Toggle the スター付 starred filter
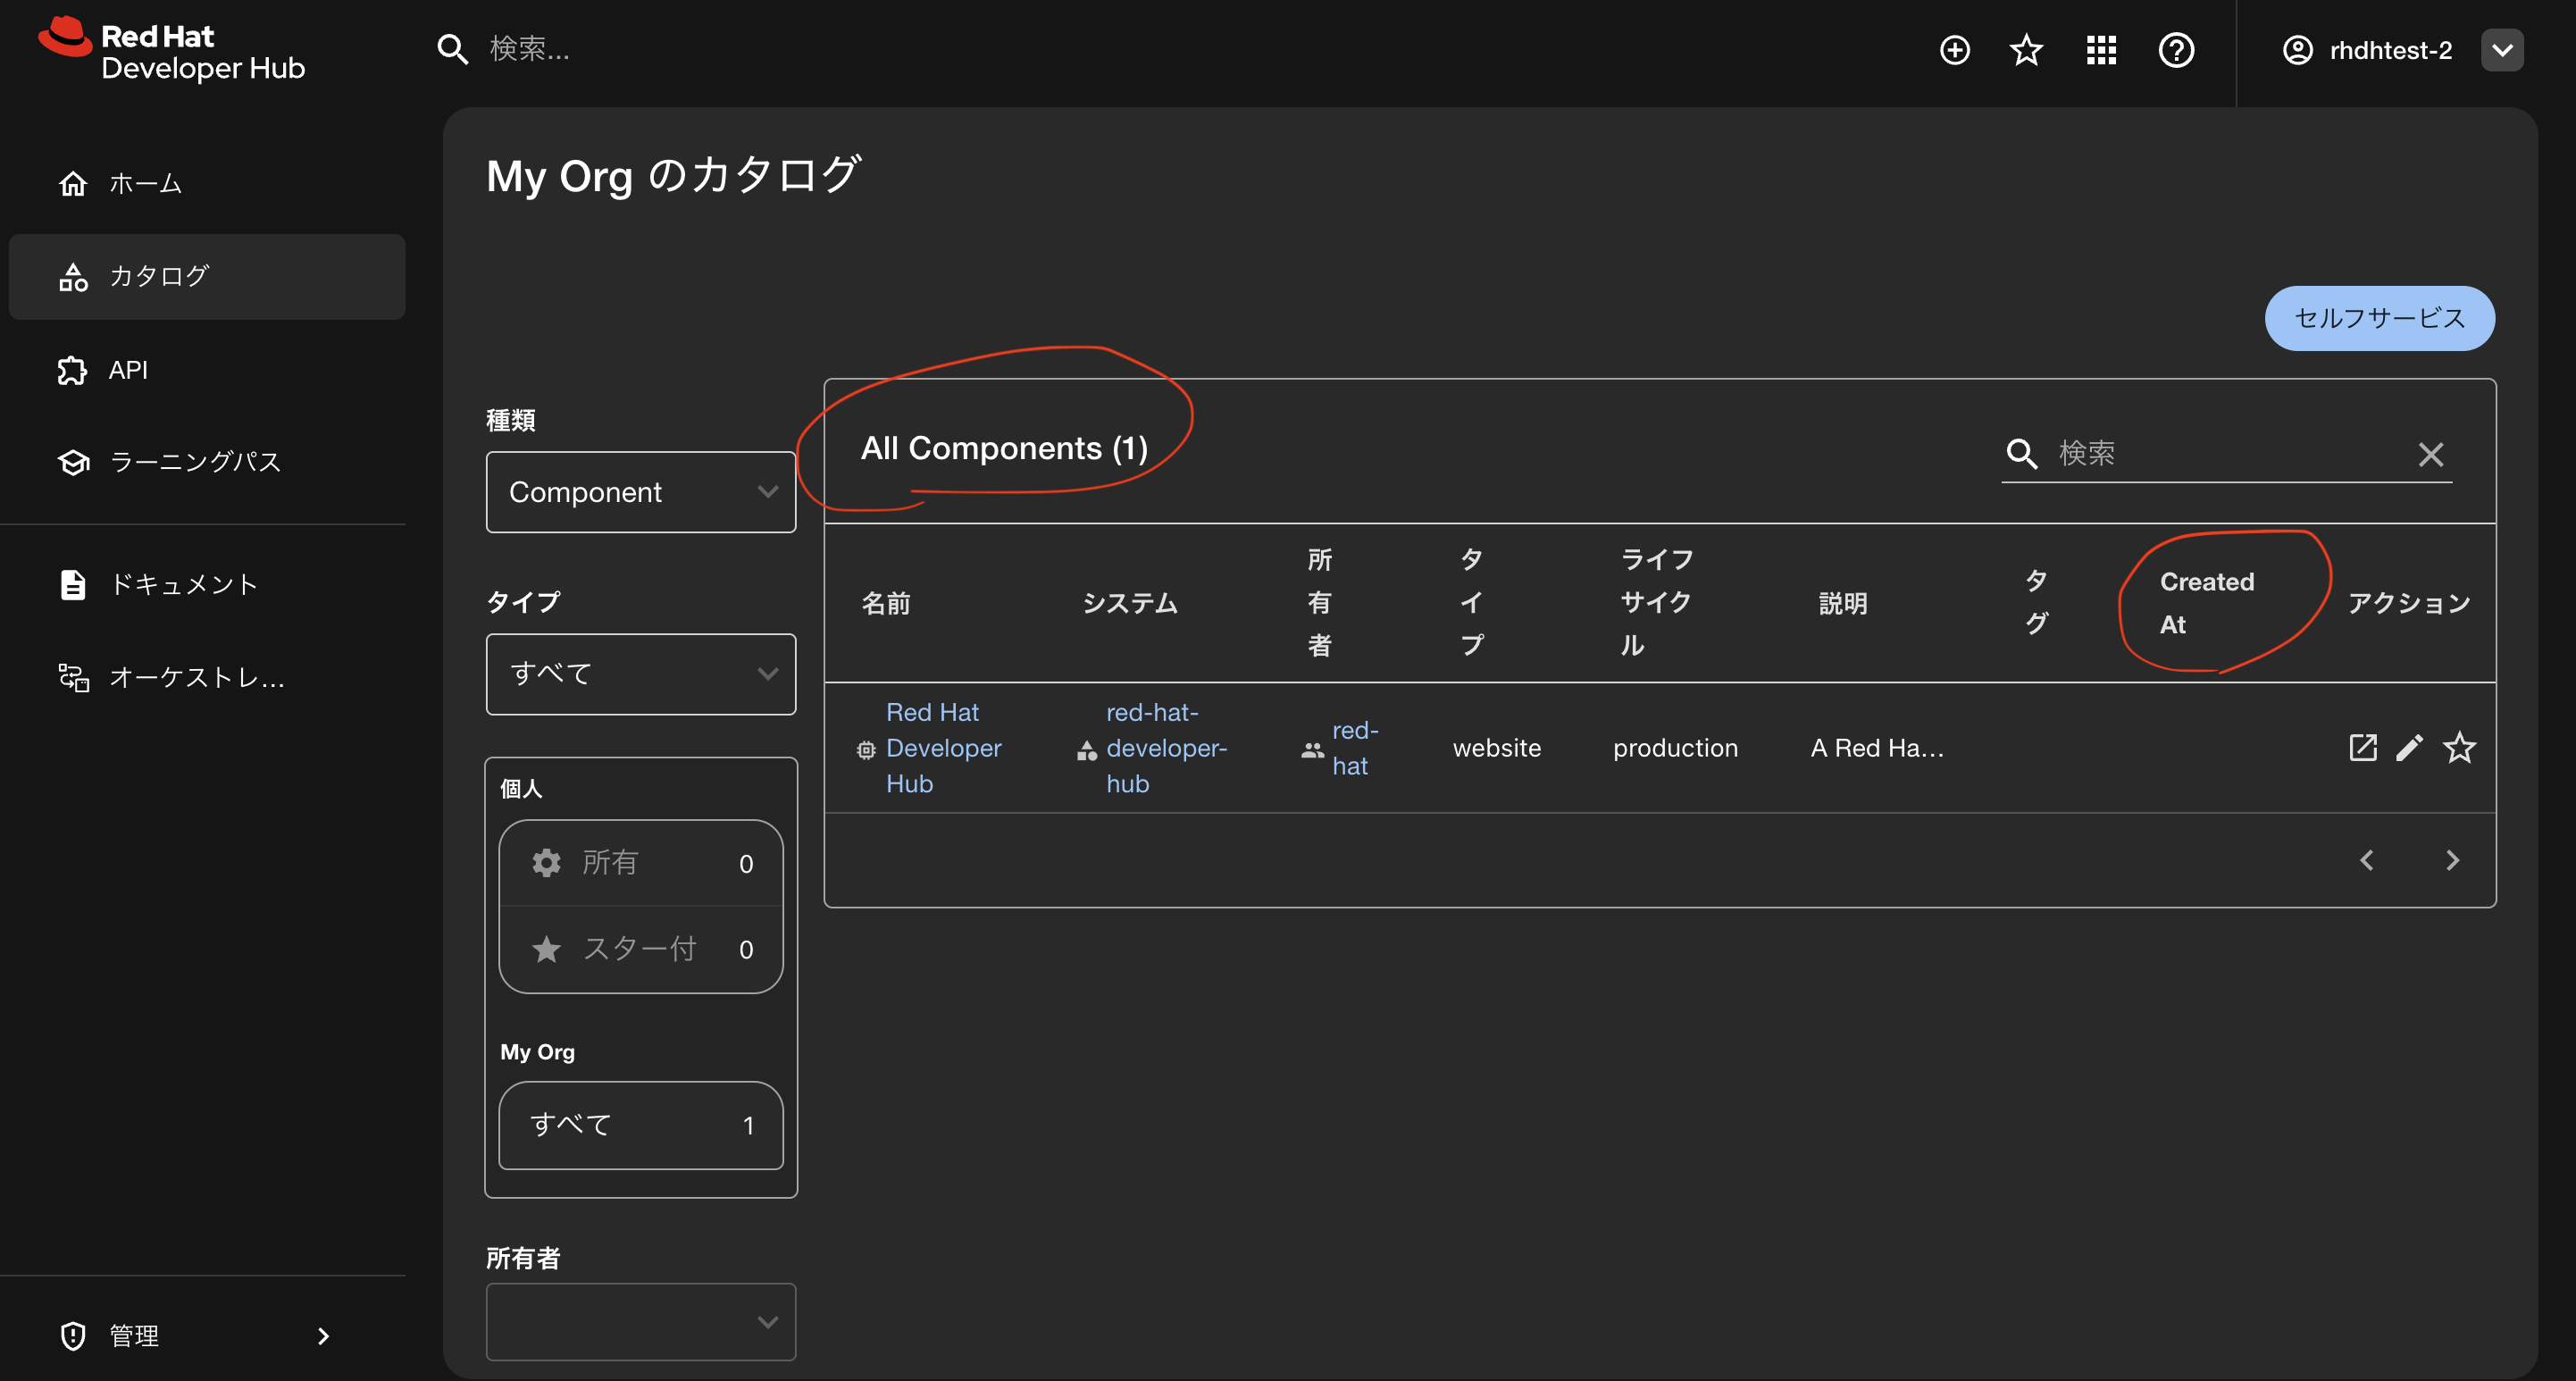Viewport: 2576px width, 1381px height. 640,949
